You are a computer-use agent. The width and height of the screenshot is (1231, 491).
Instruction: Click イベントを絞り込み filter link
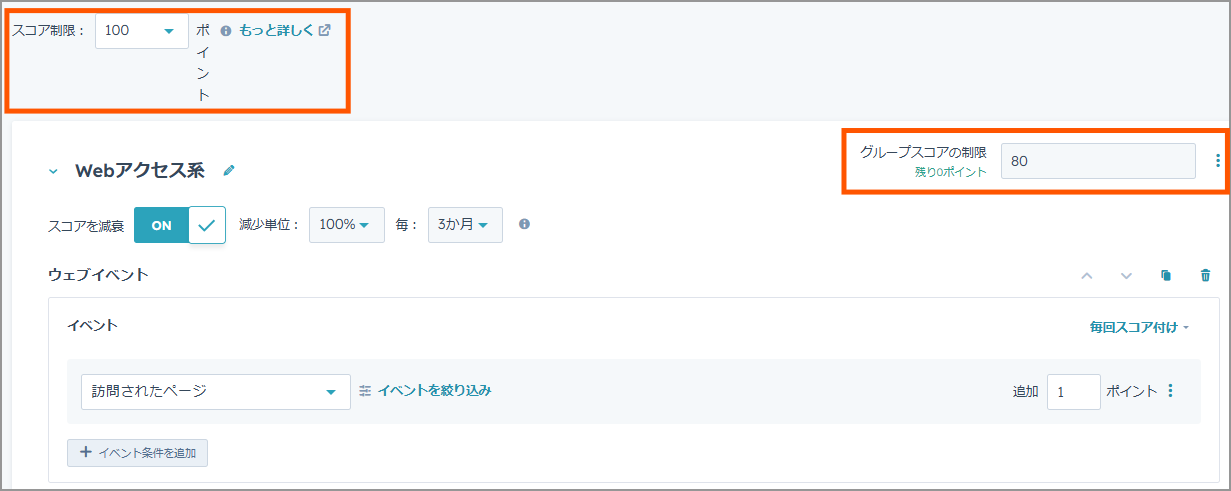tap(425, 390)
